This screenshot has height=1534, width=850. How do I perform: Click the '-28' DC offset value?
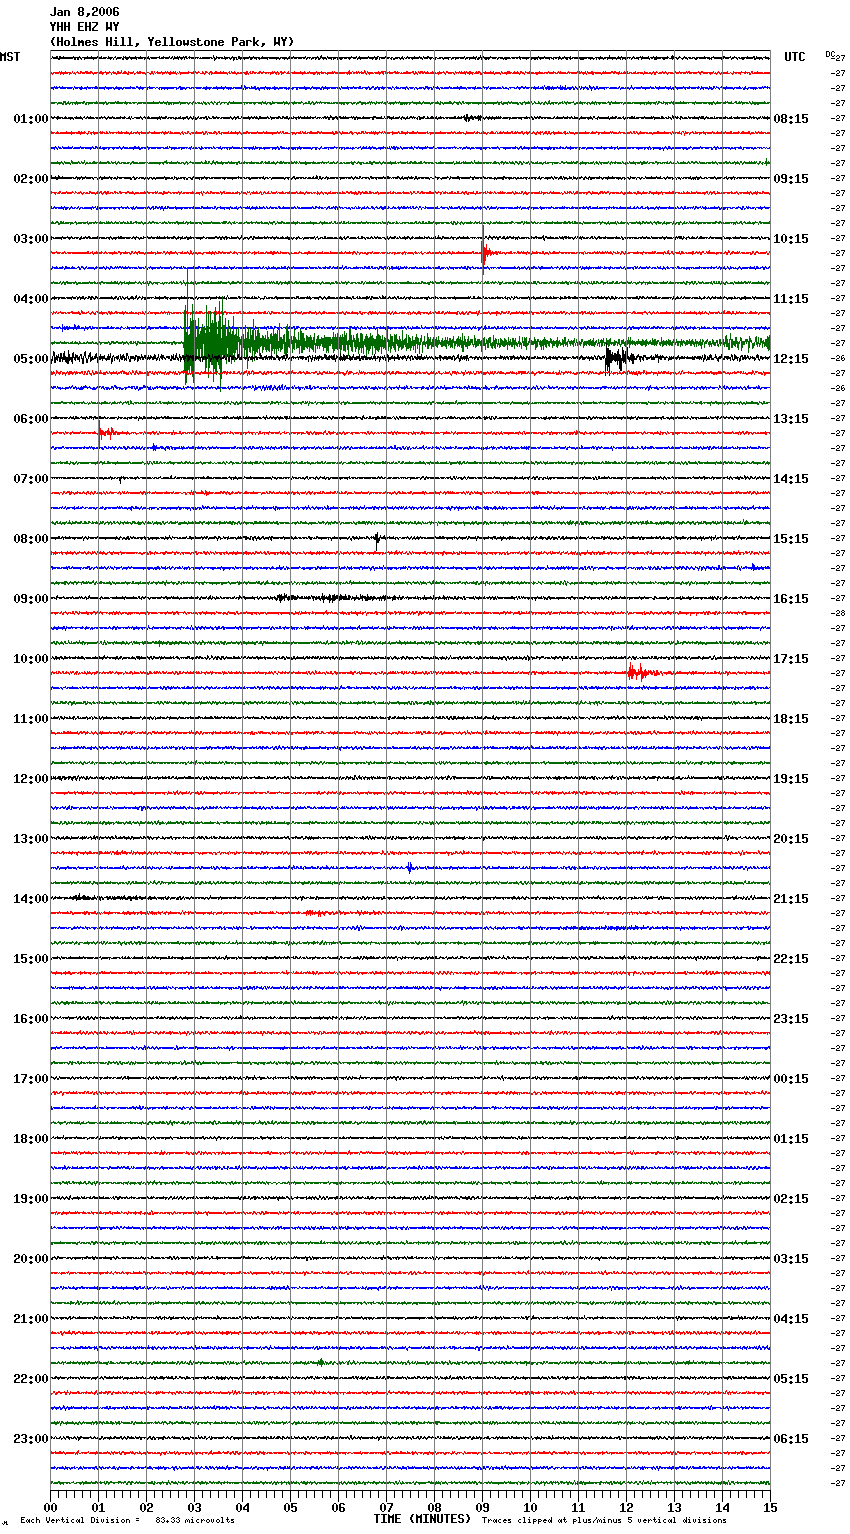pos(839,614)
